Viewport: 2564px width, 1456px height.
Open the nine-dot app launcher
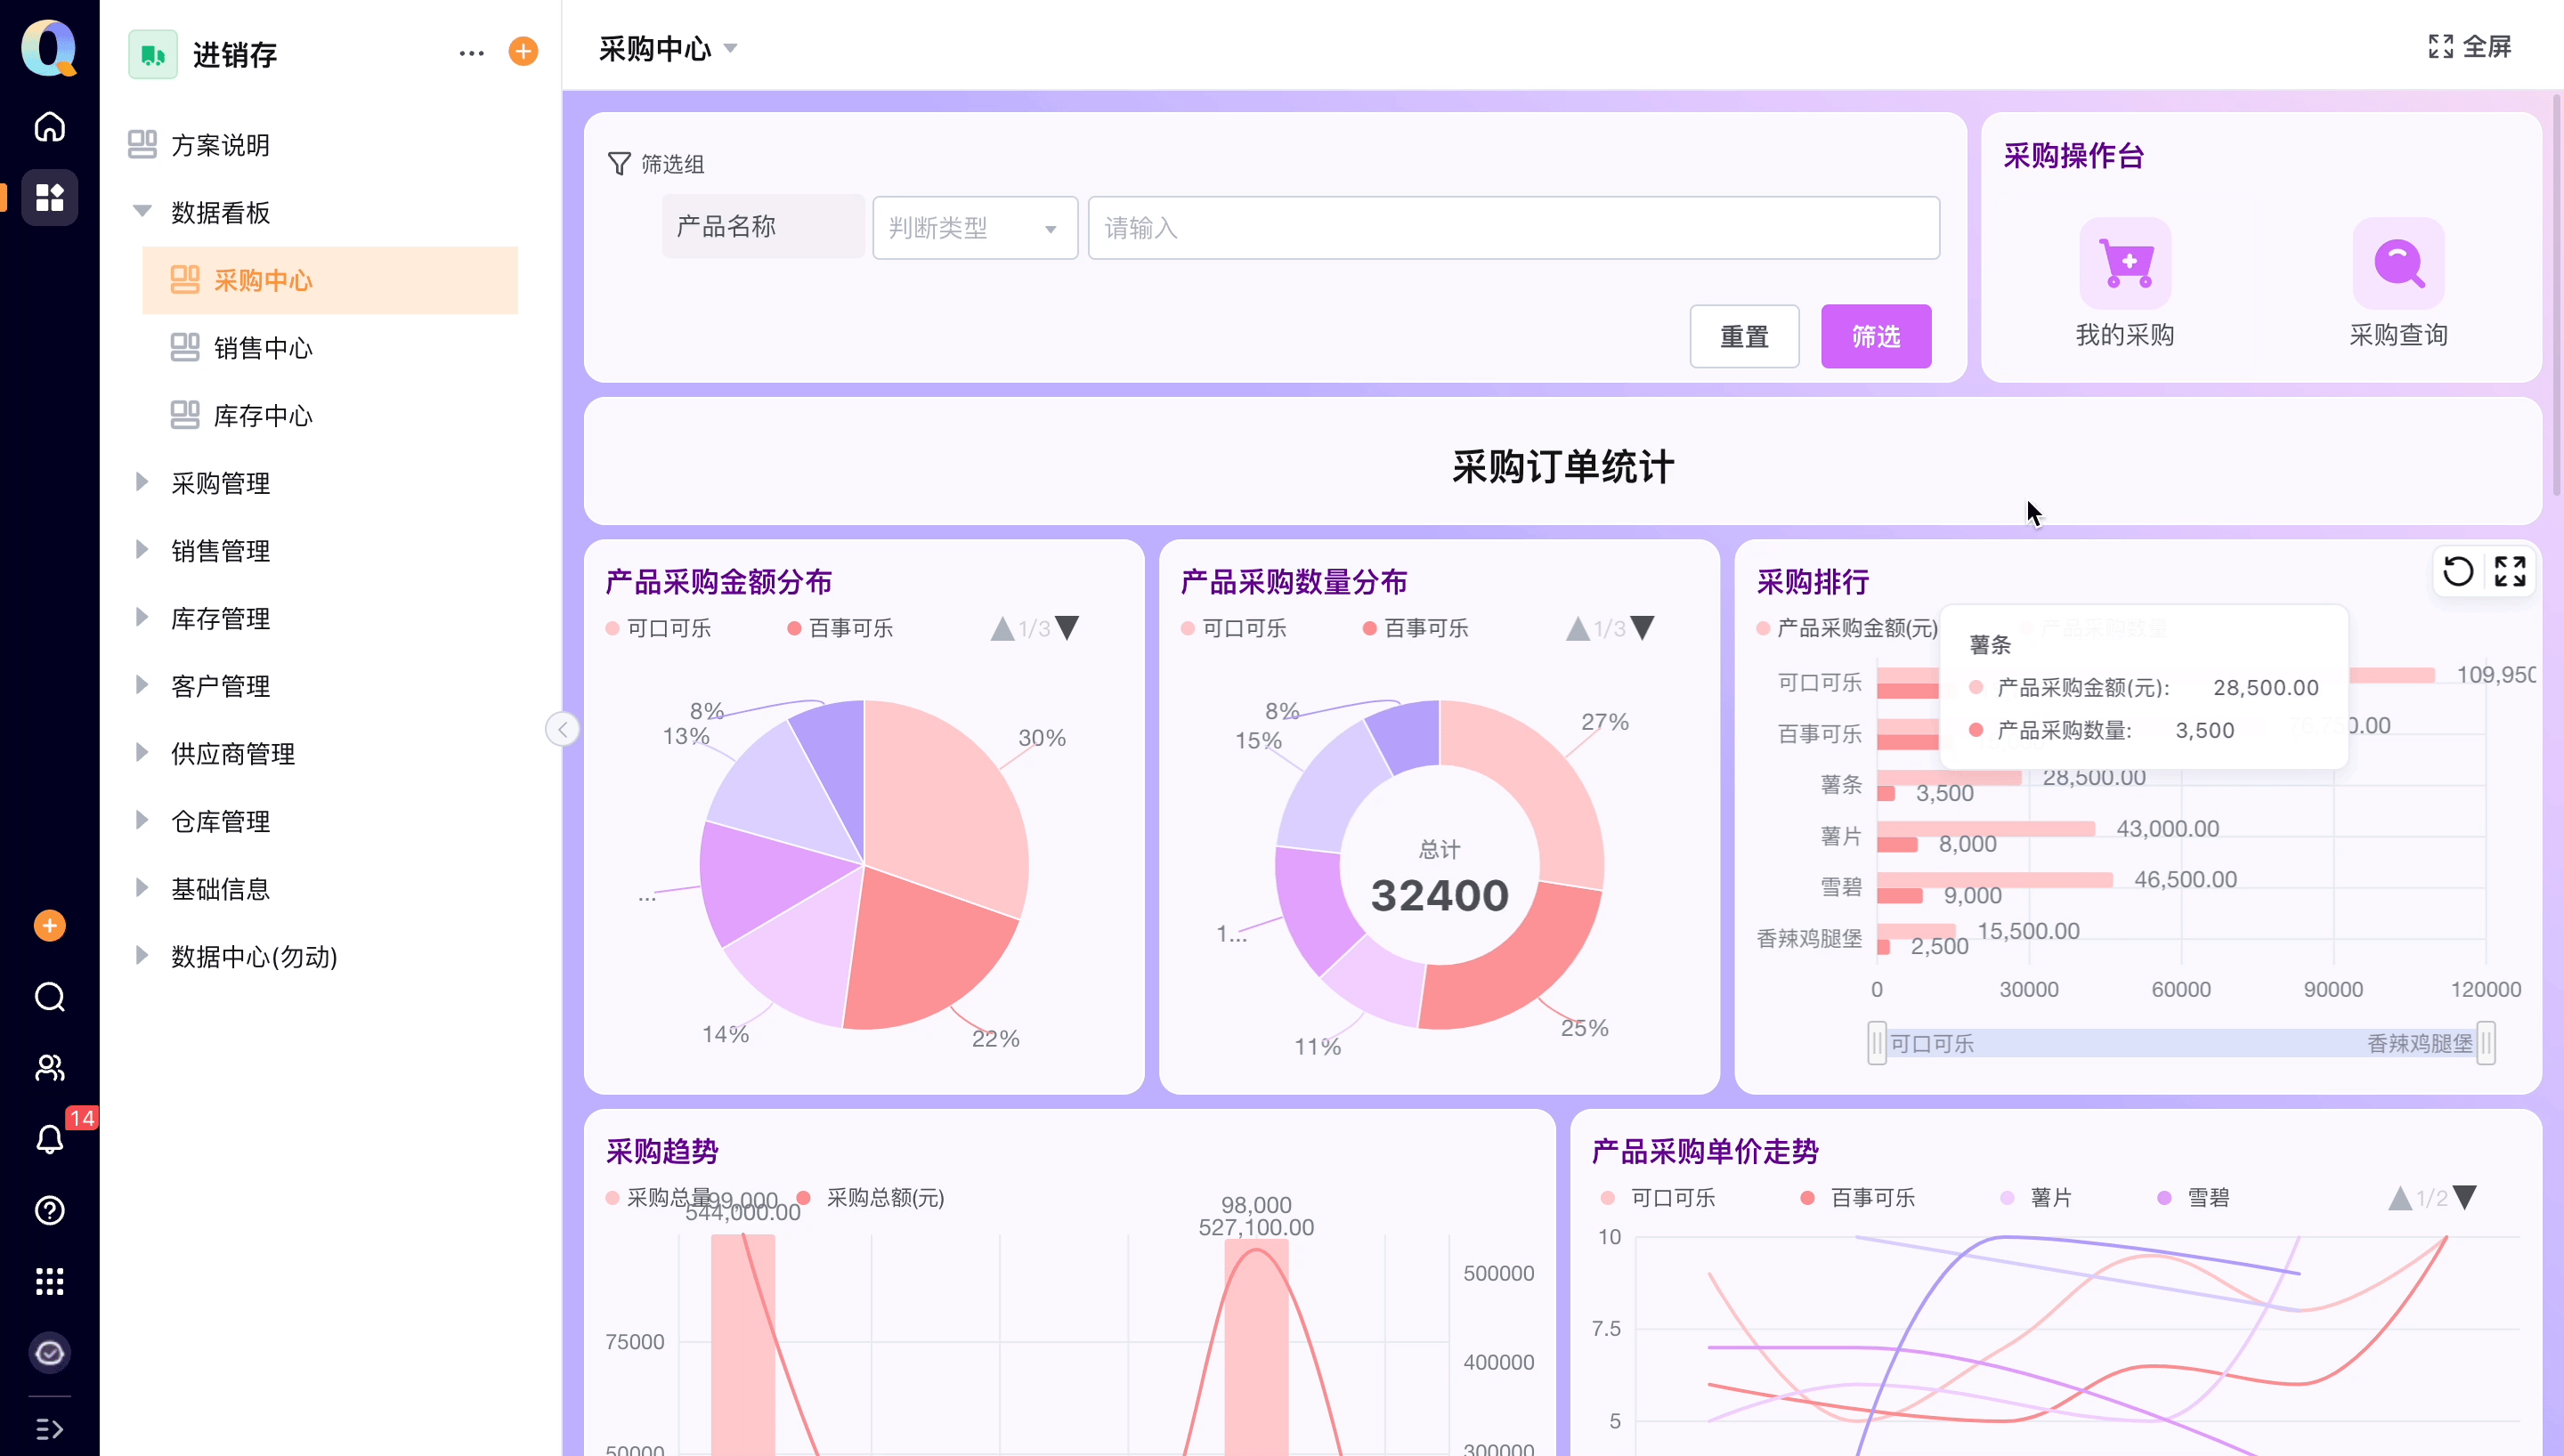tap(49, 1281)
